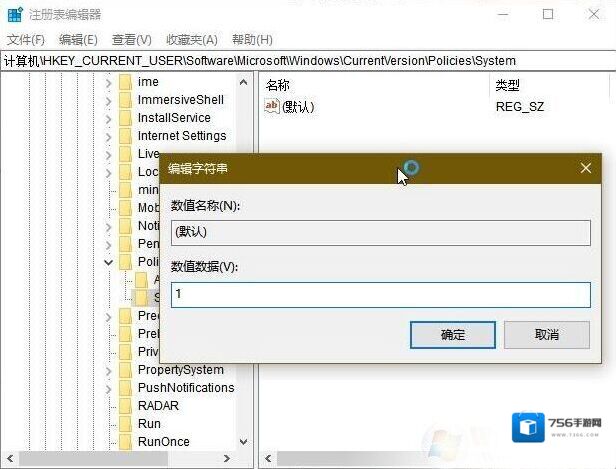Collapse the Policies tree node

click(x=108, y=262)
